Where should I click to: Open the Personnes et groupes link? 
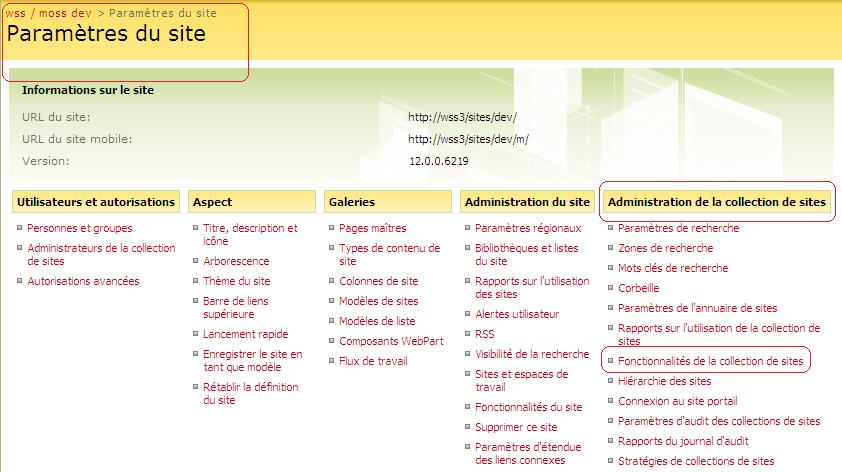pos(79,228)
